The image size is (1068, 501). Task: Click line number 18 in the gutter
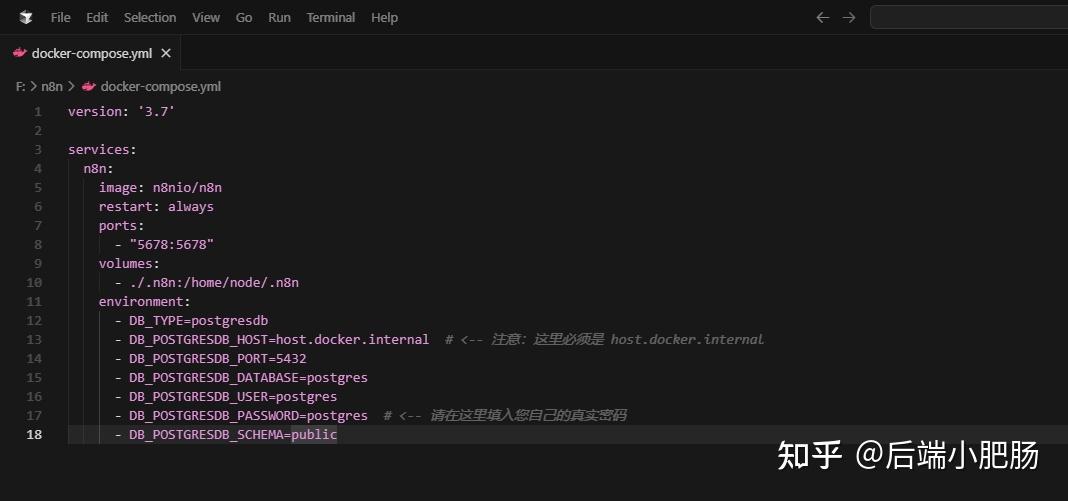(34, 434)
